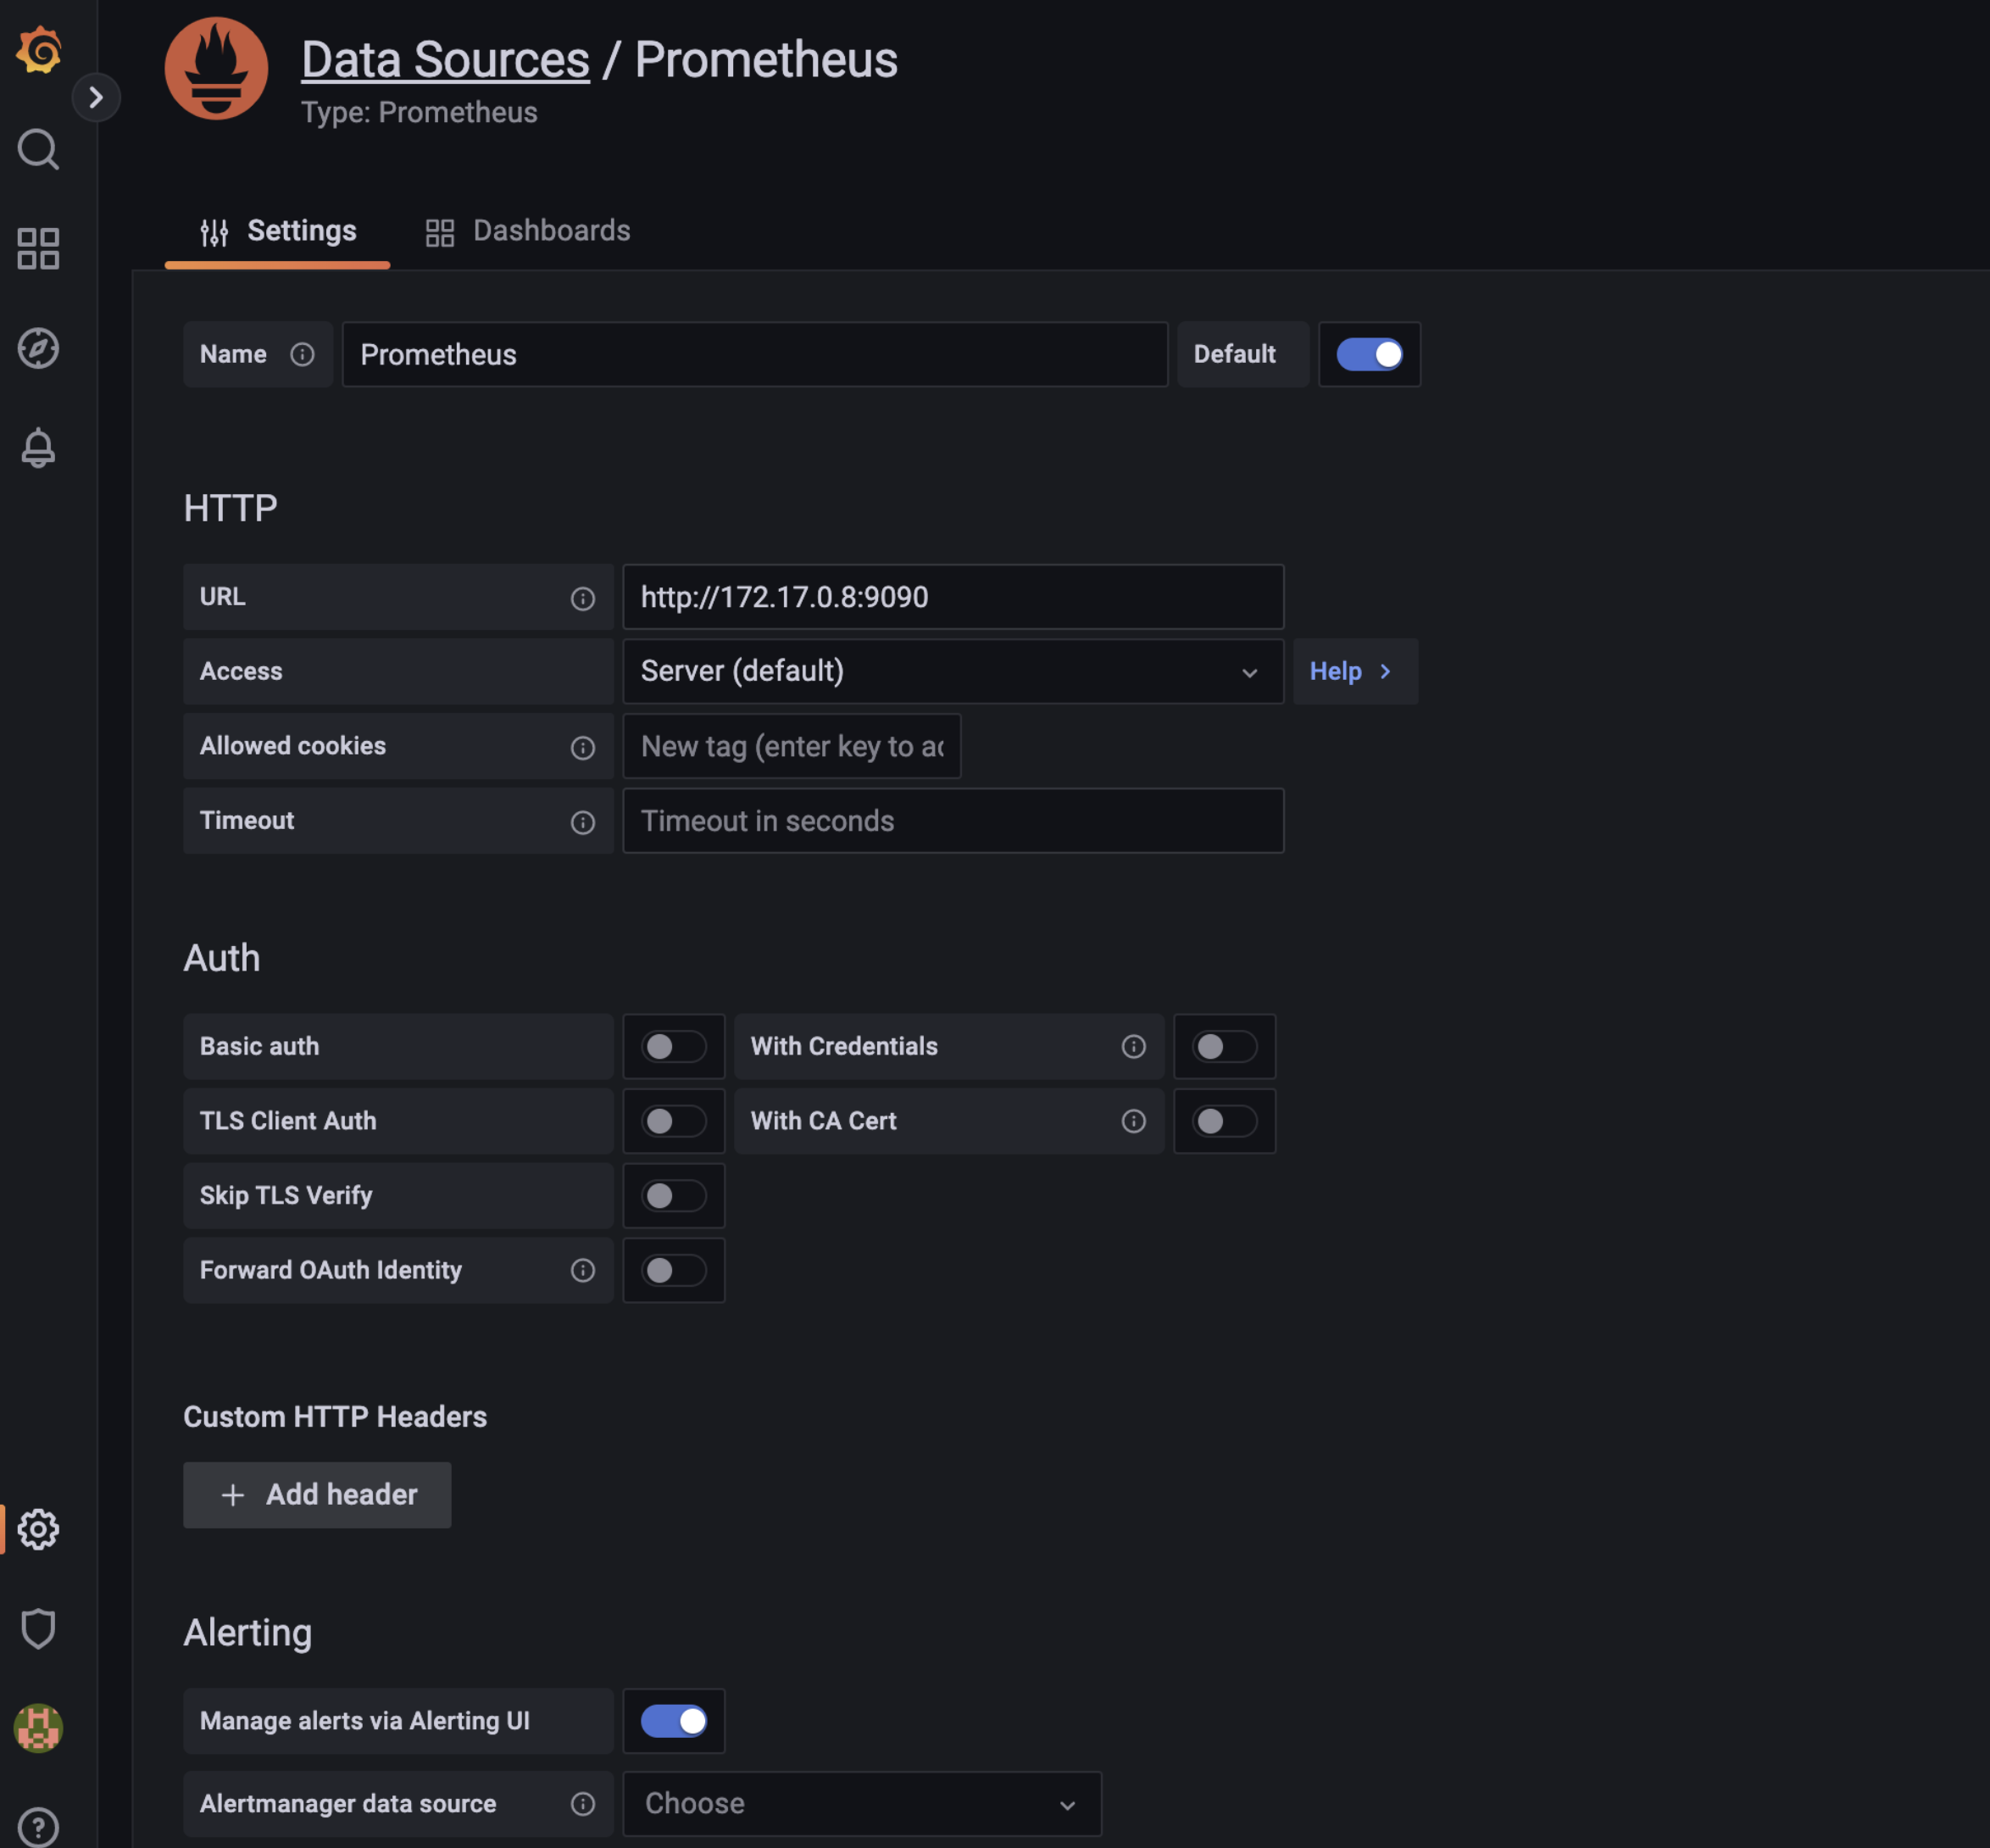Open the Alertmanager data source Choose dropdown

[x=862, y=1803]
